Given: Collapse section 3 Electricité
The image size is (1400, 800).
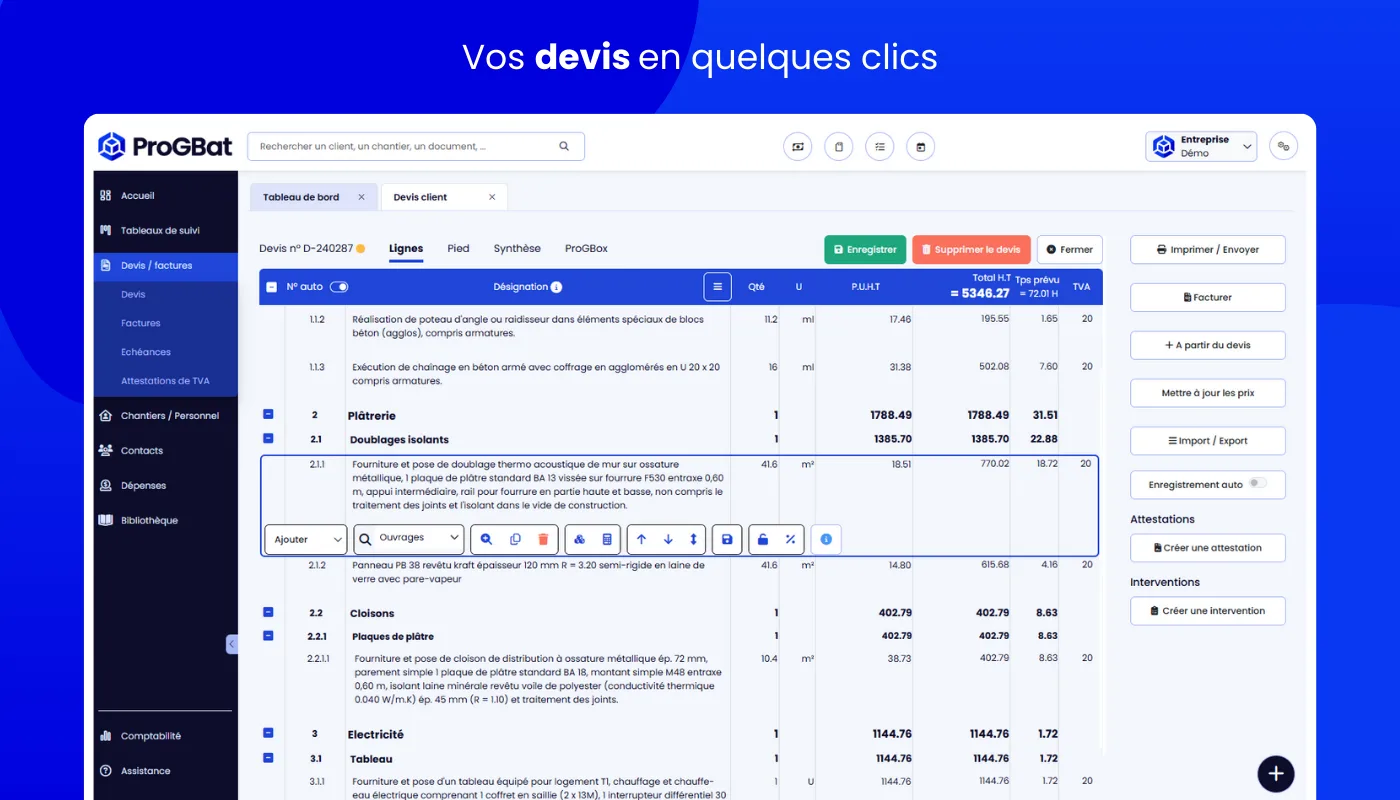Looking at the screenshot, I should pos(268,733).
